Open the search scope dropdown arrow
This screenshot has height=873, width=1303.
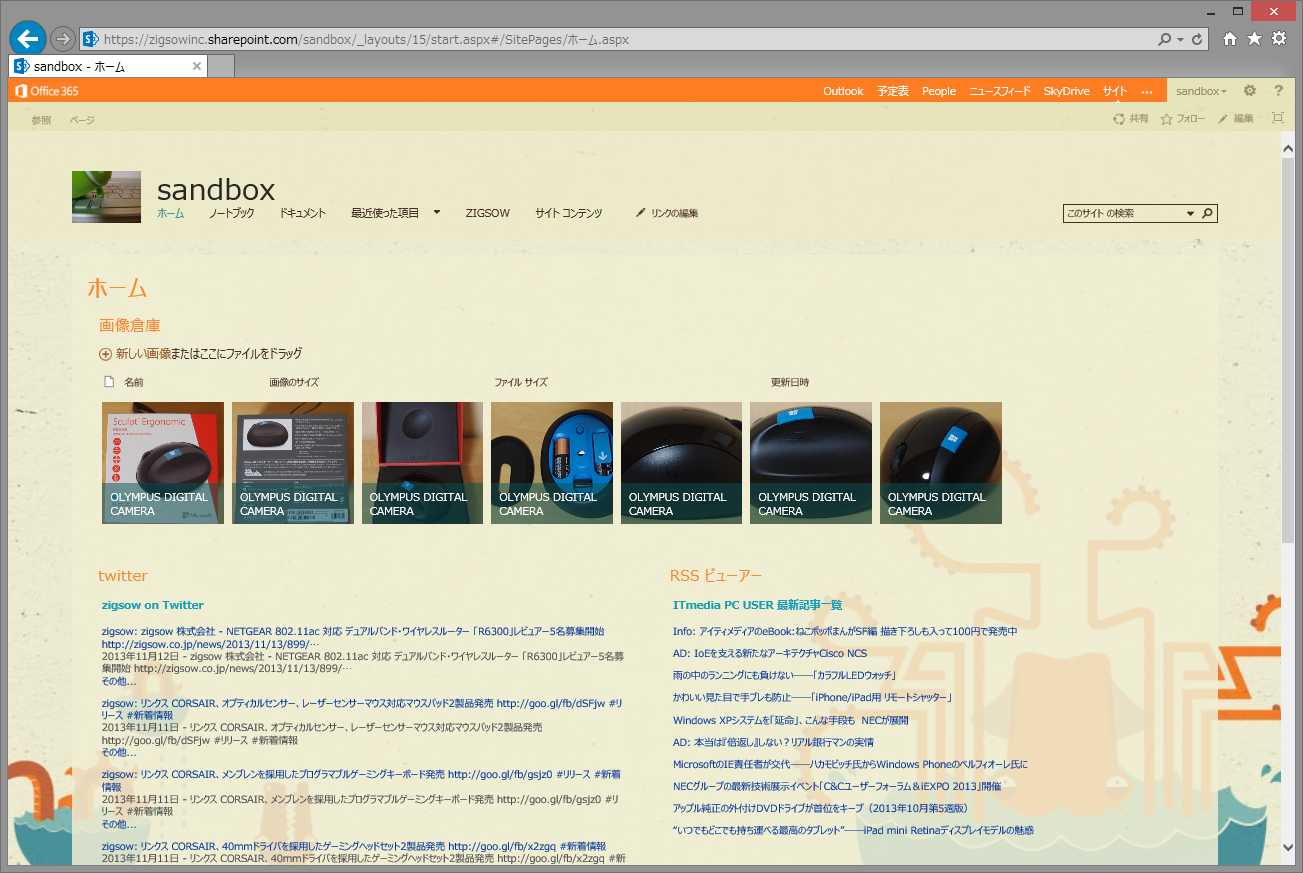[x=1190, y=213]
